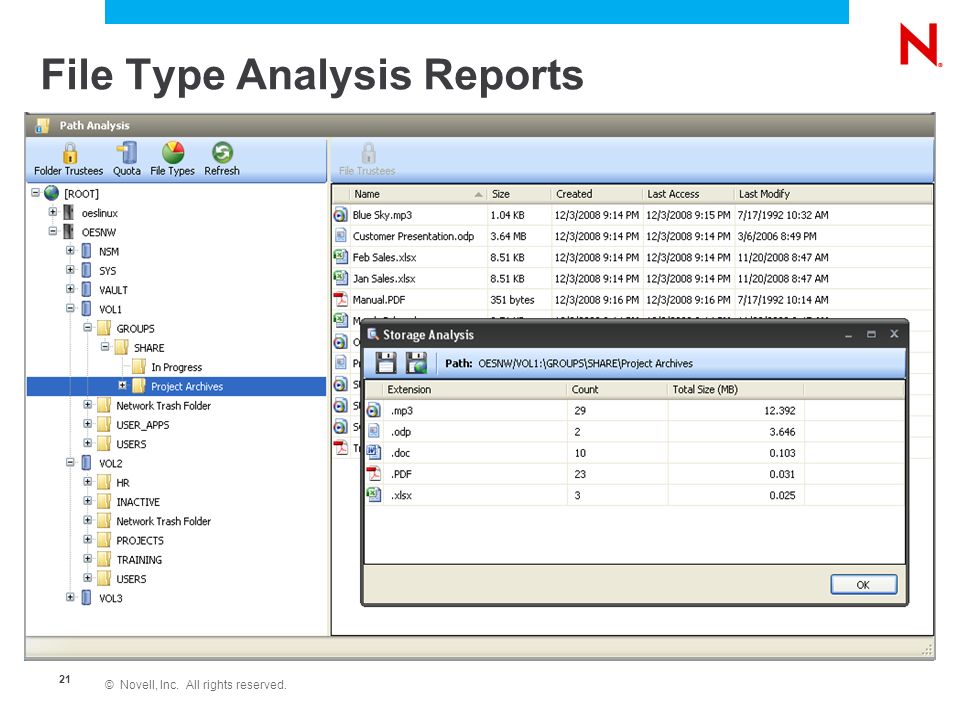Click the GROUPS folder icon
This screenshot has height=720, width=960.
104,329
